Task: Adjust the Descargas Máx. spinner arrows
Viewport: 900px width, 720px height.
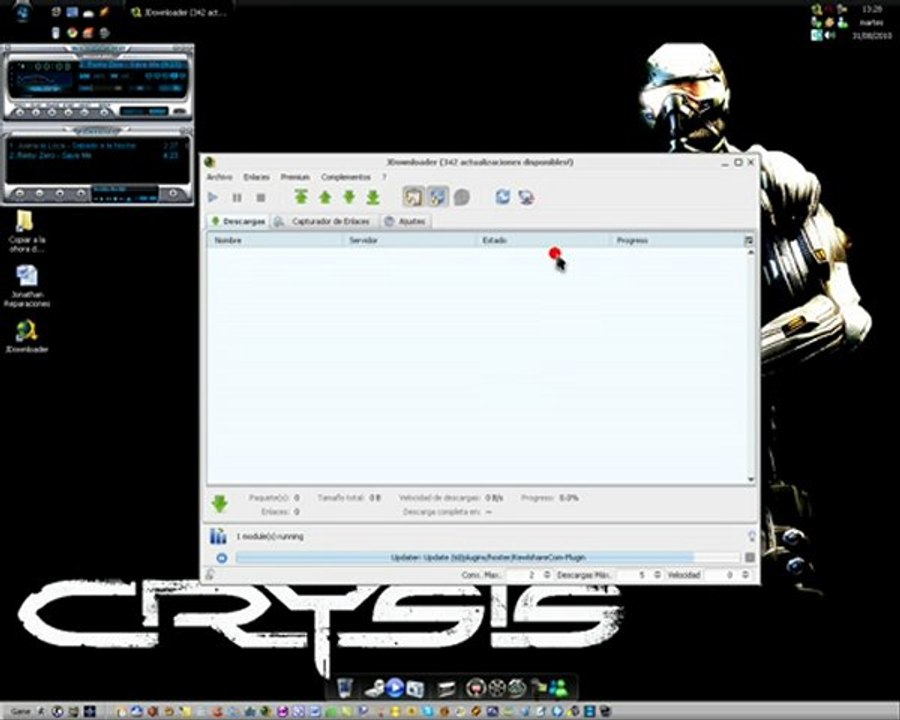Action: pos(657,574)
